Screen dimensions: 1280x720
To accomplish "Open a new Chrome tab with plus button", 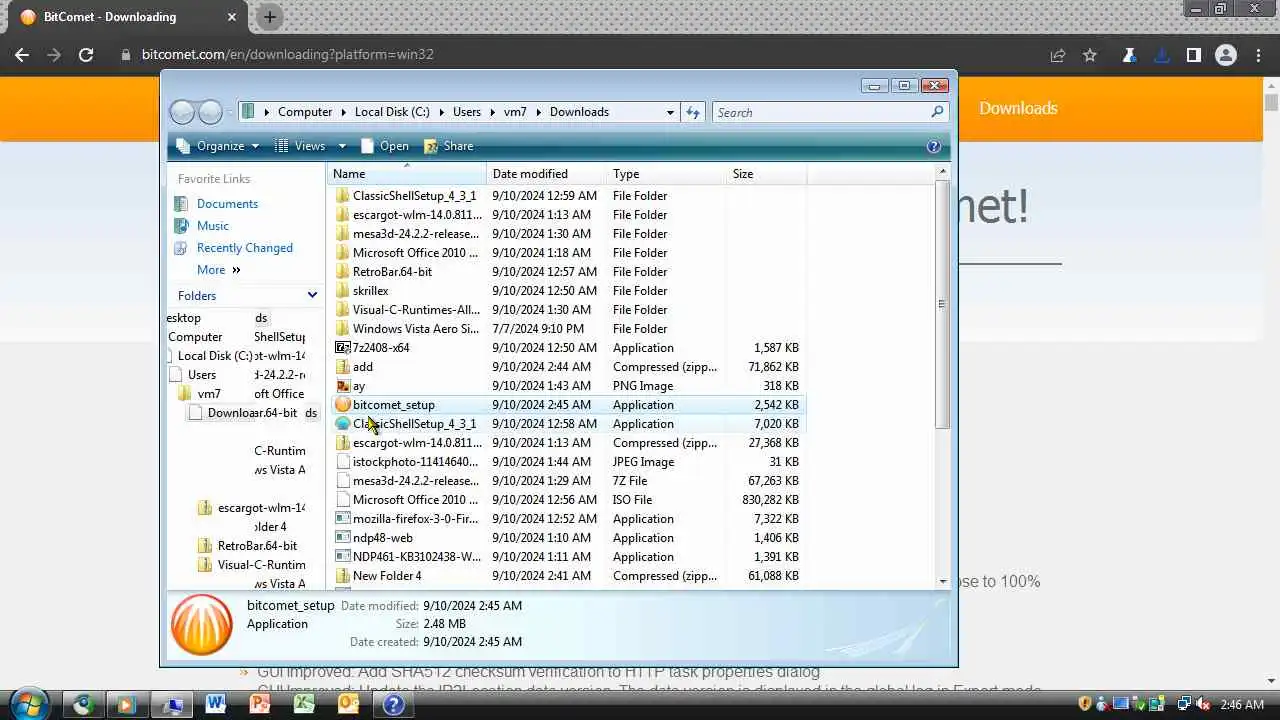I will point(270,17).
